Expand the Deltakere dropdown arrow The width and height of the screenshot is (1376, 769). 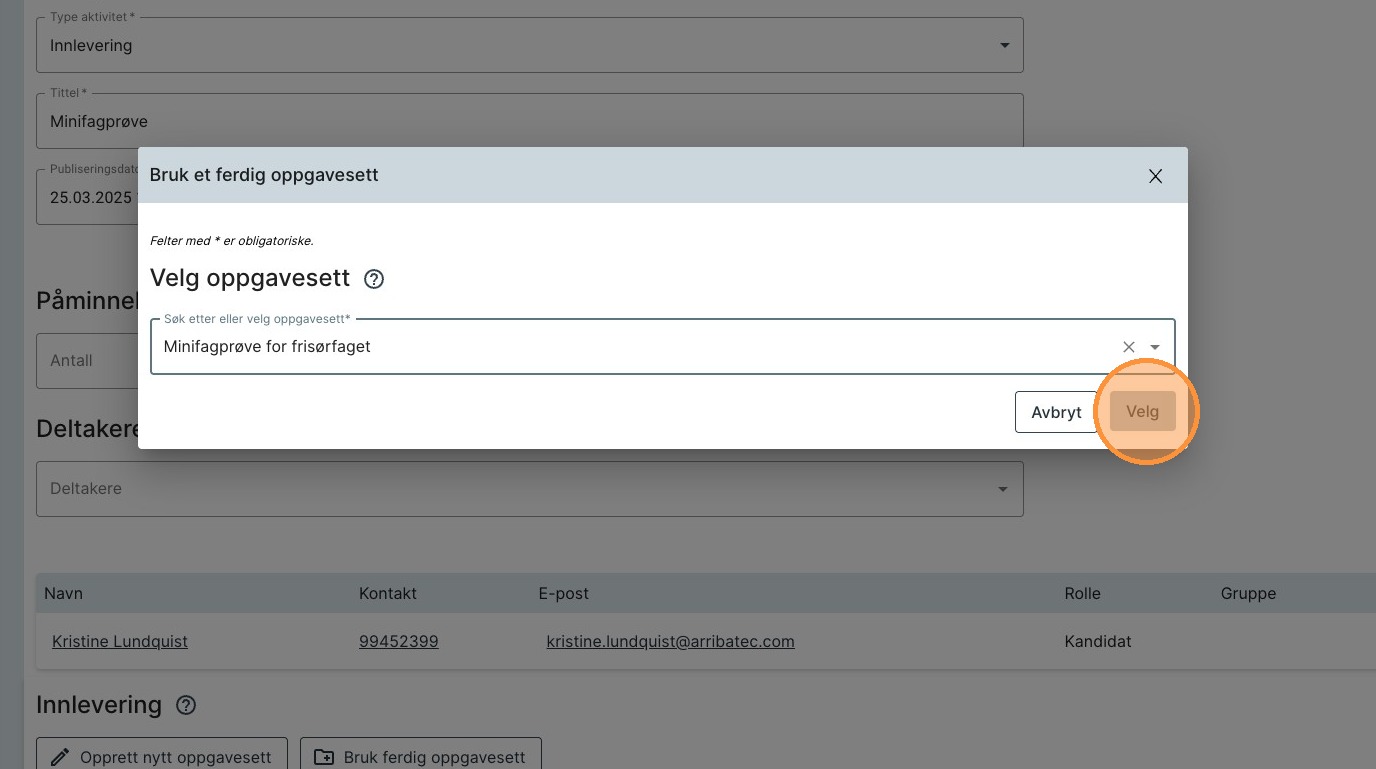1002,489
